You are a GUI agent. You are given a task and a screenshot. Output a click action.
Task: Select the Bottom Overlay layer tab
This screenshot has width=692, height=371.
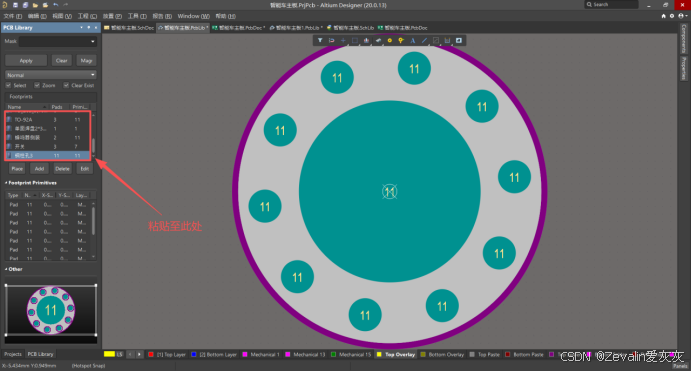[443, 354]
